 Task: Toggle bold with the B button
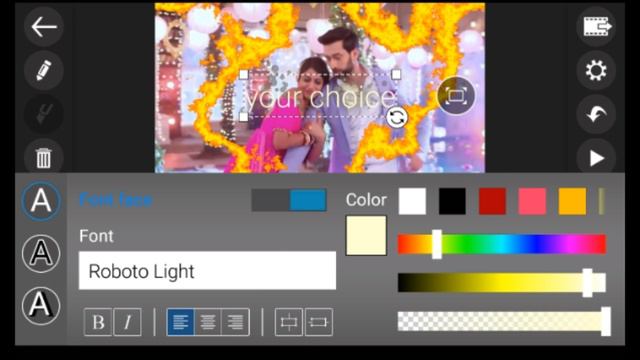coord(98,322)
